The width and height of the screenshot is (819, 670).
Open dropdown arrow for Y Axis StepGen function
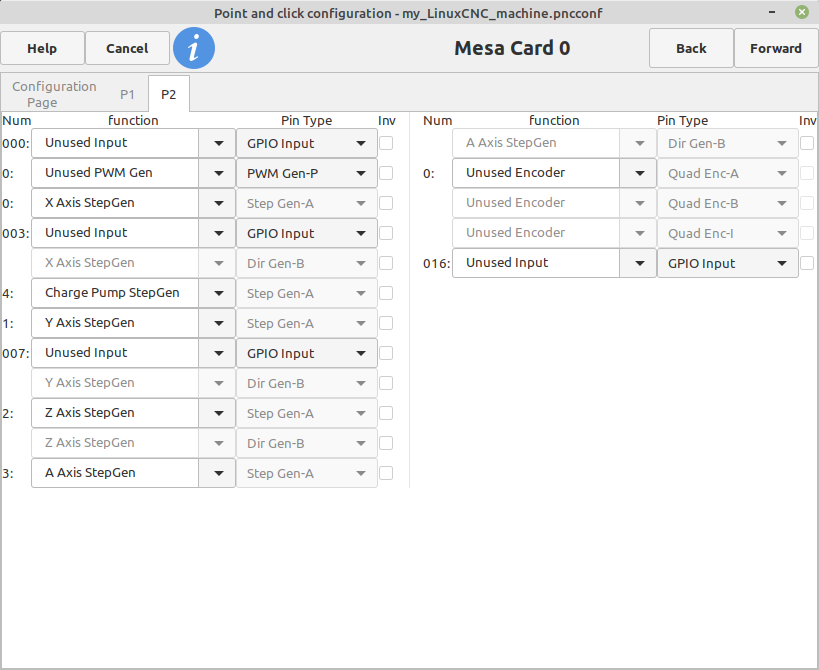pyautogui.click(x=219, y=323)
